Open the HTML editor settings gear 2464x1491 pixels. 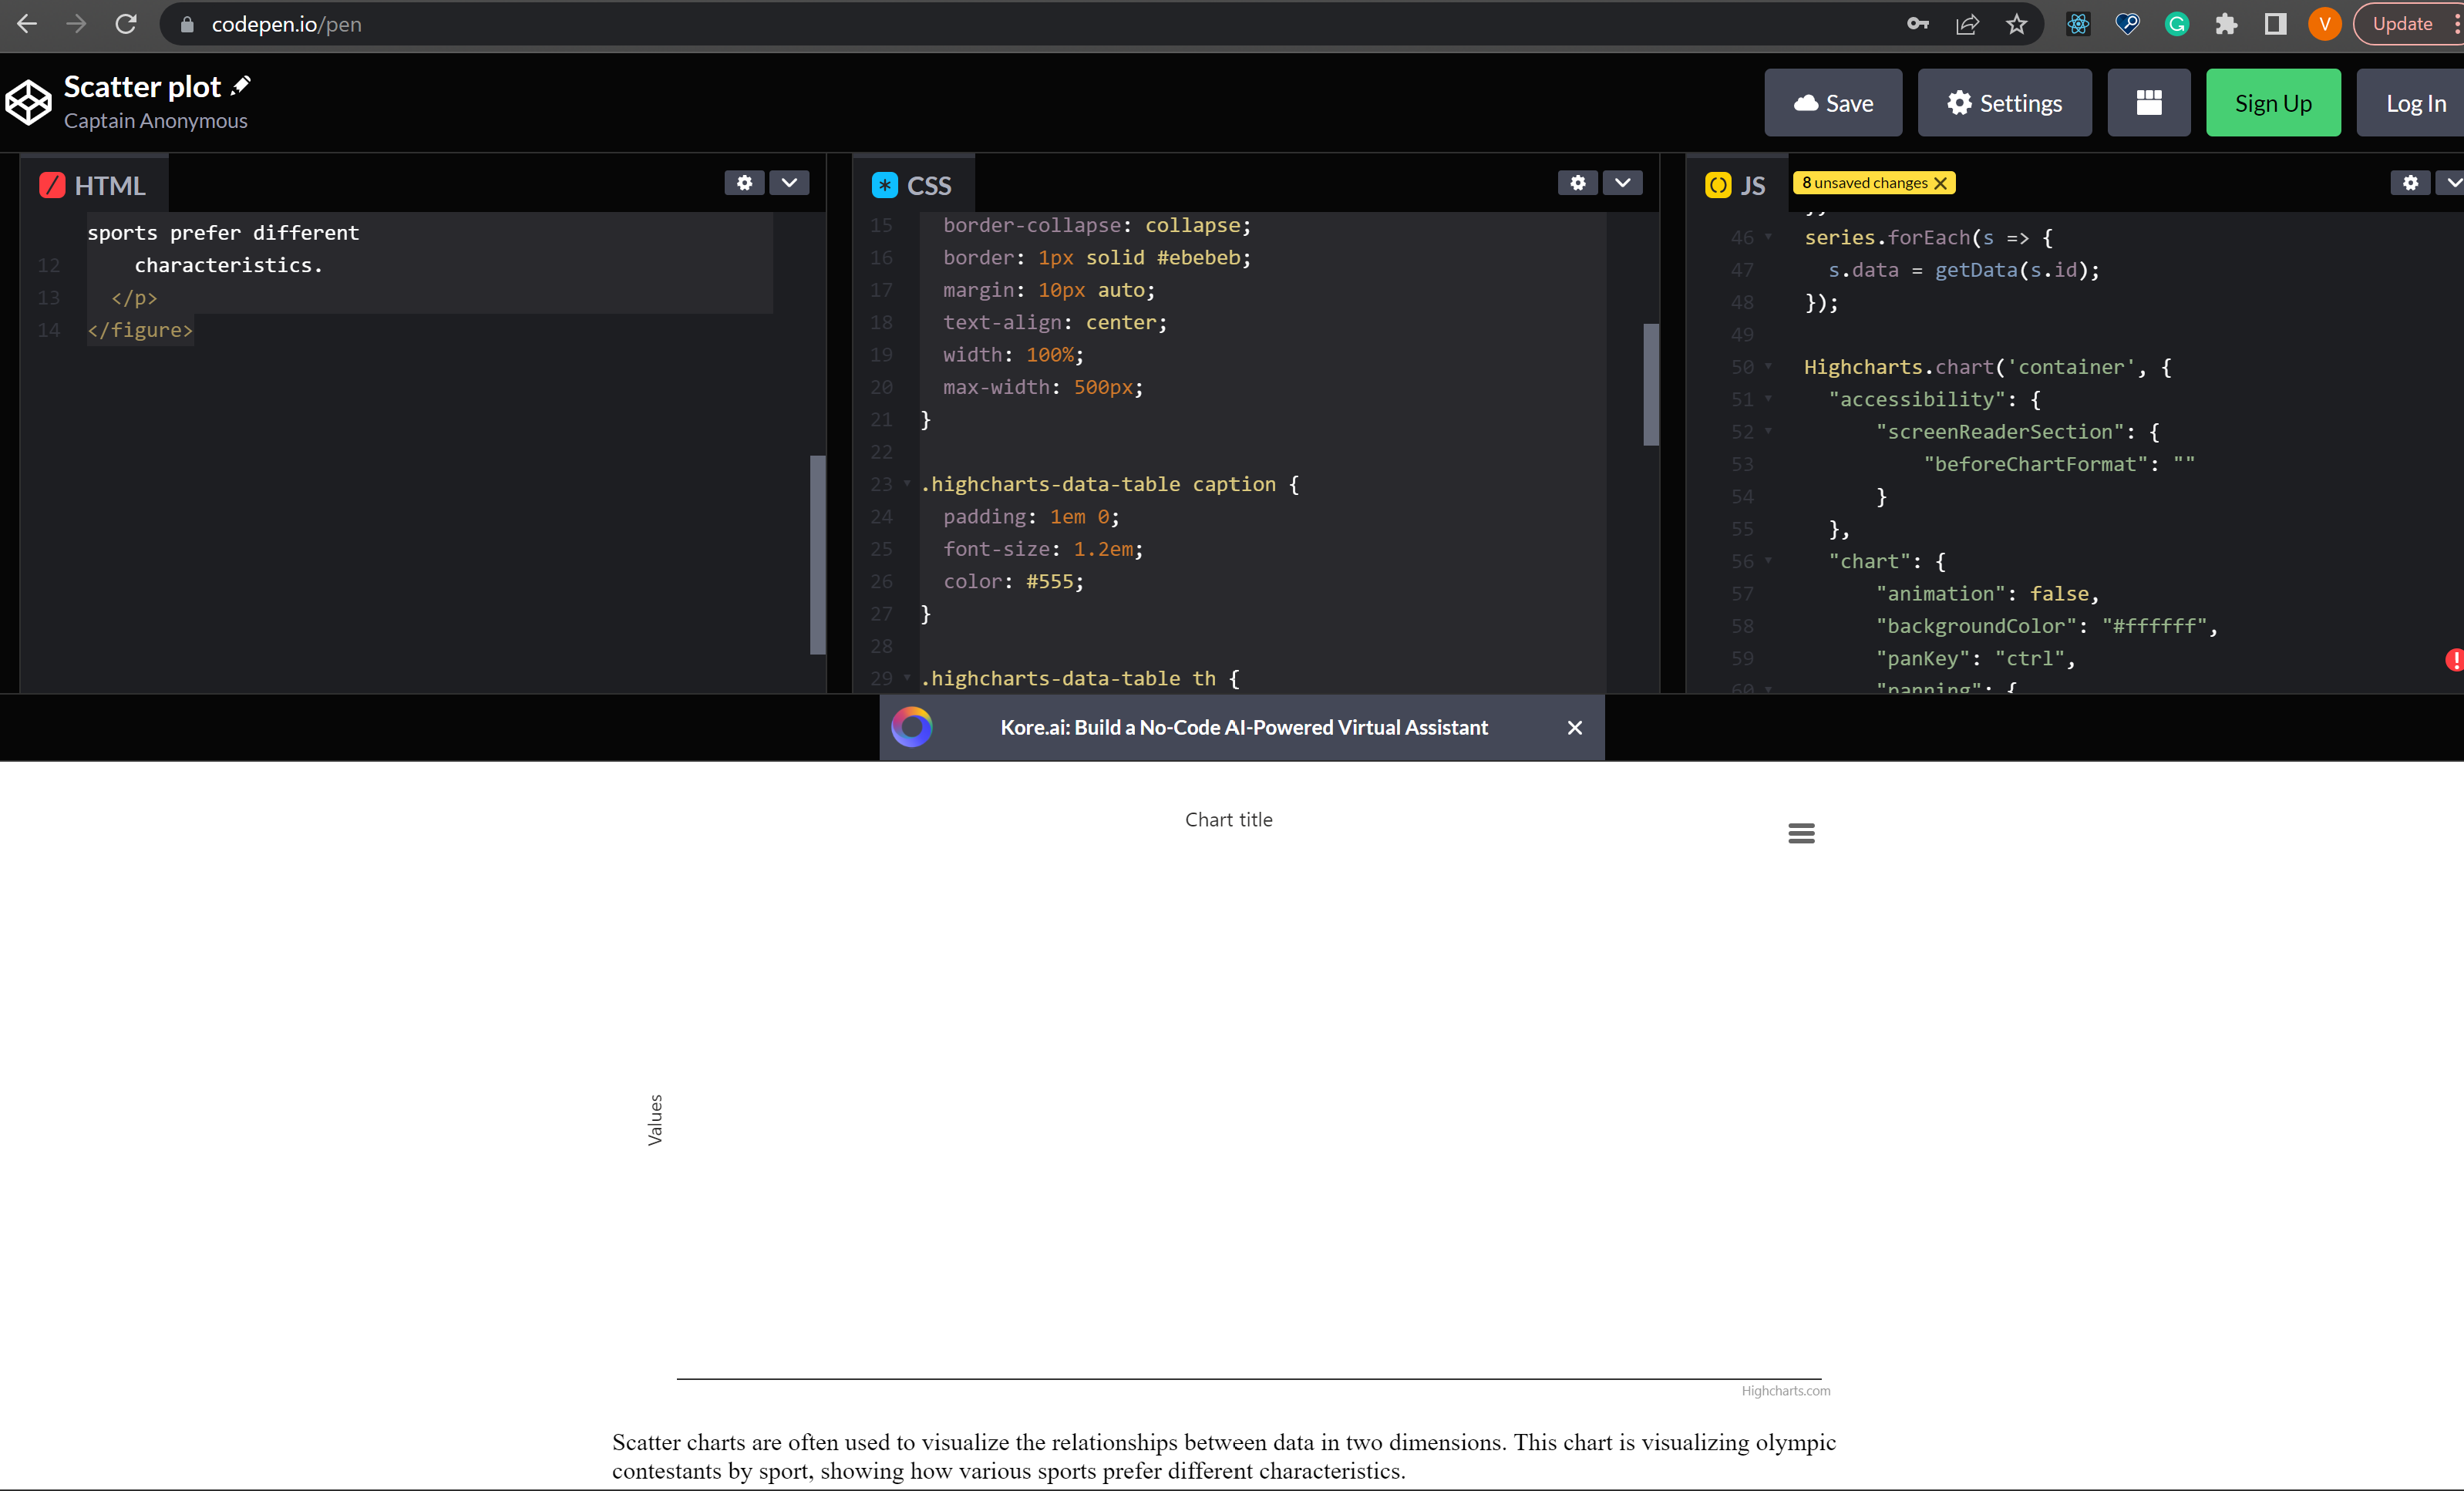744,183
